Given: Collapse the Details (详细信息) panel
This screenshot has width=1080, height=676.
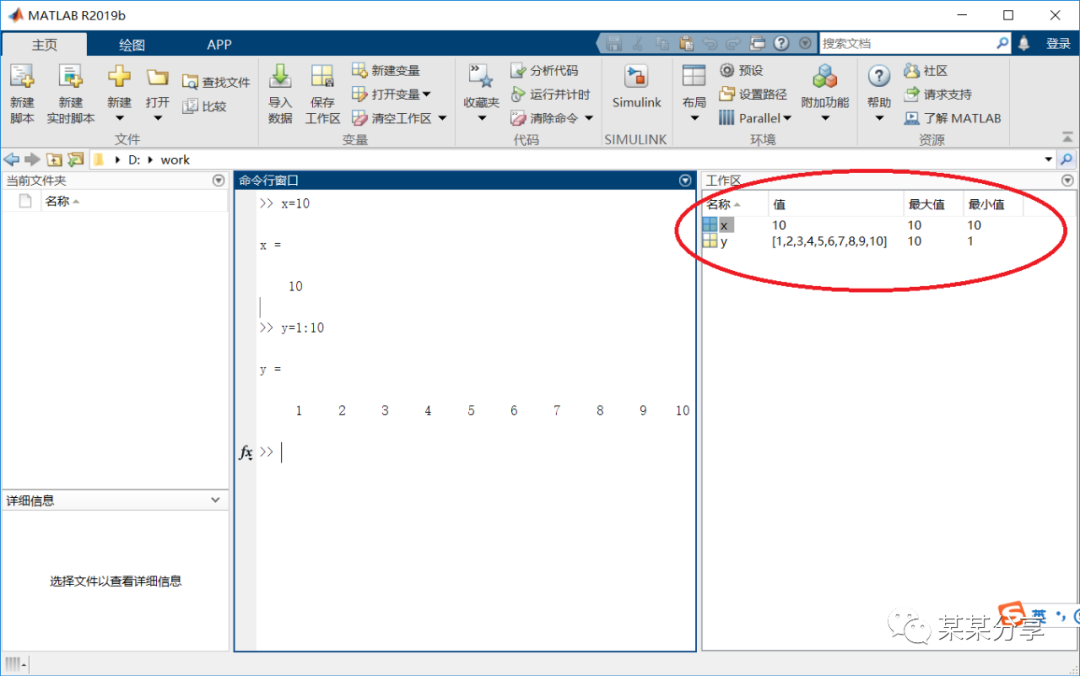Looking at the screenshot, I should click(x=216, y=500).
